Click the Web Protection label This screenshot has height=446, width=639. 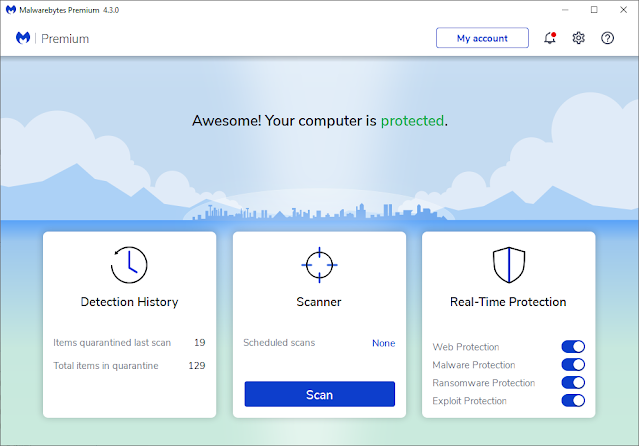coord(466,347)
